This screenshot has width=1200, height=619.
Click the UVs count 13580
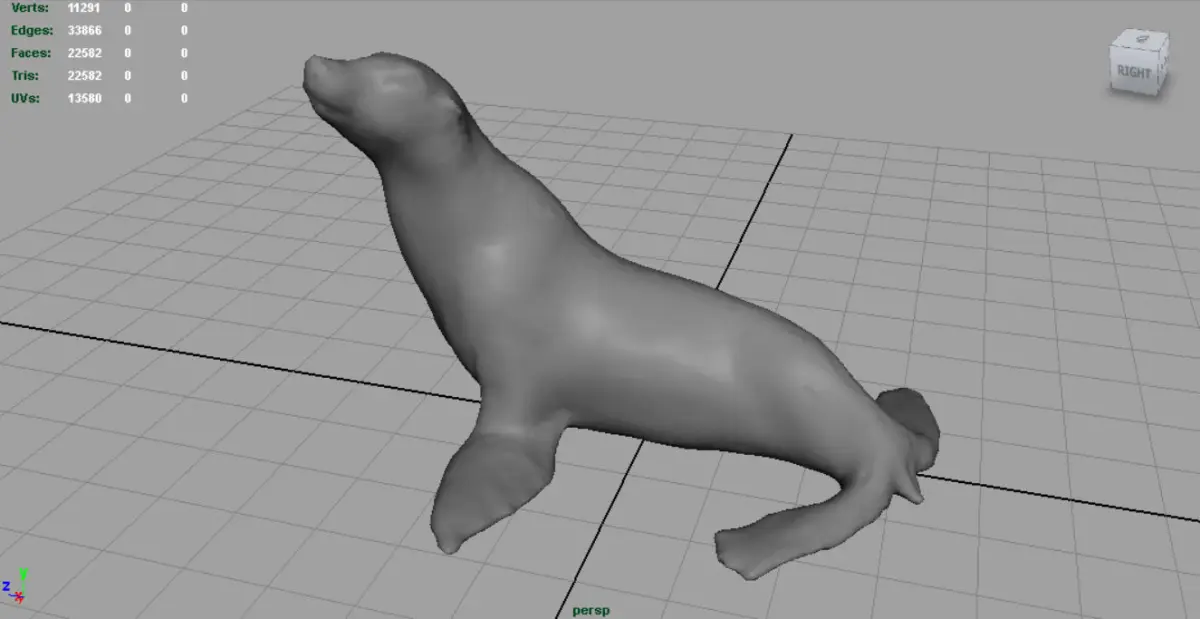click(85, 98)
